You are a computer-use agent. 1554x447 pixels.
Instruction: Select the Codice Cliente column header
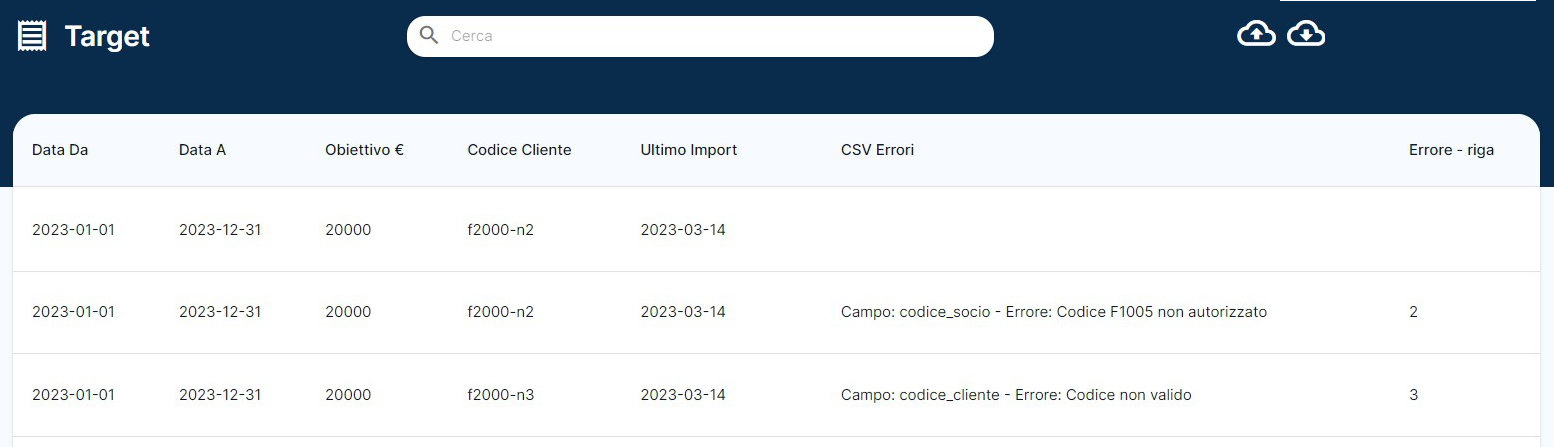click(519, 150)
